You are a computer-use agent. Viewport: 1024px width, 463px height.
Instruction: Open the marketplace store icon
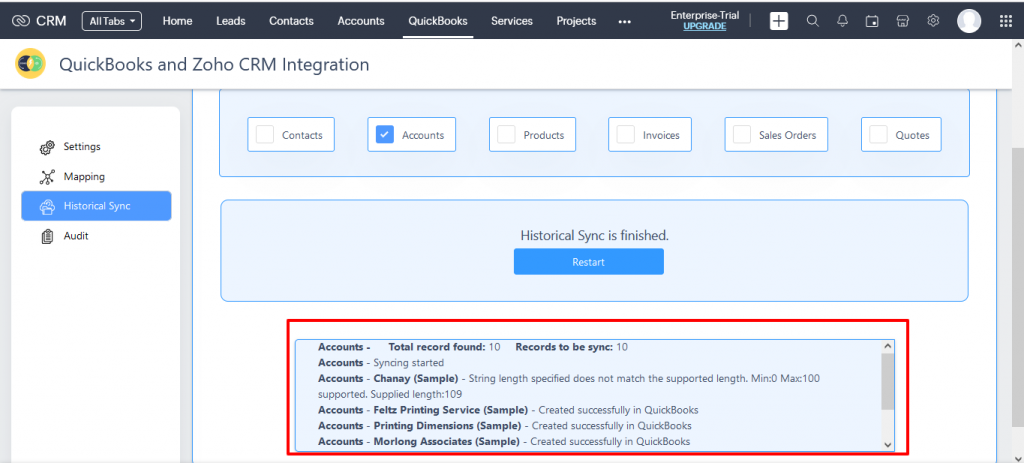[903, 21]
